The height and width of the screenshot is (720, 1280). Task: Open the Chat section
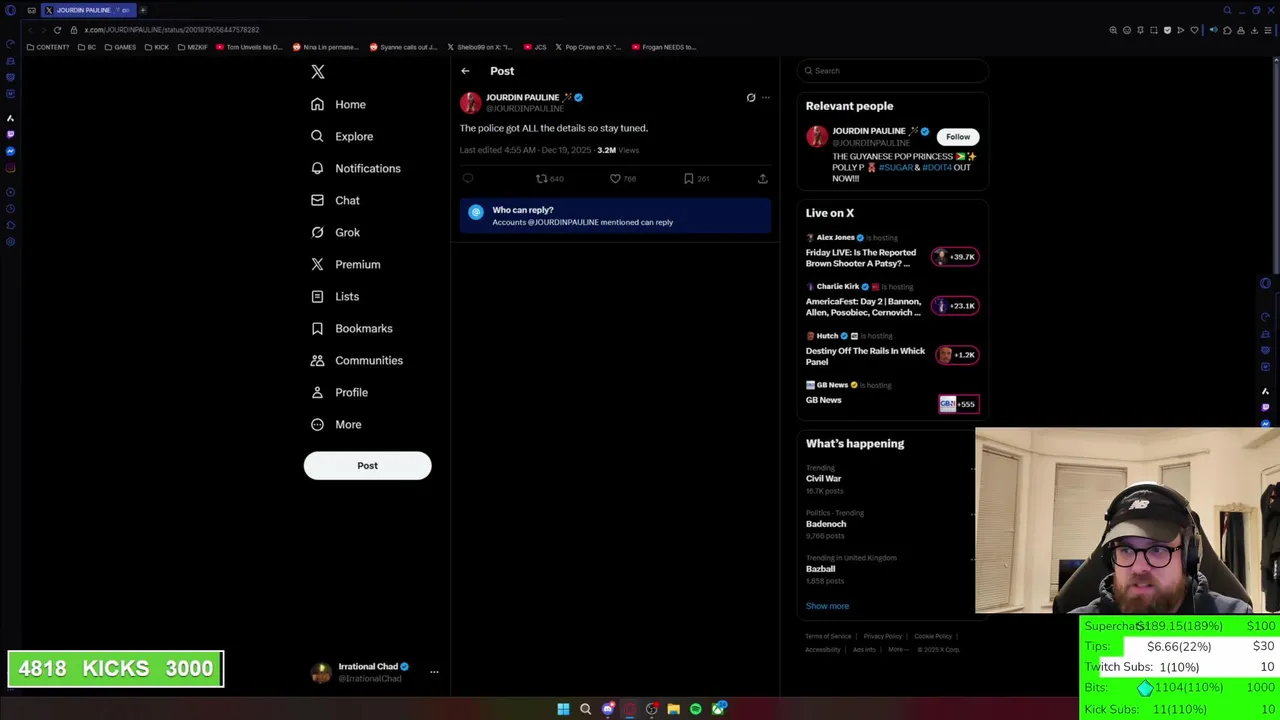click(x=335, y=200)
